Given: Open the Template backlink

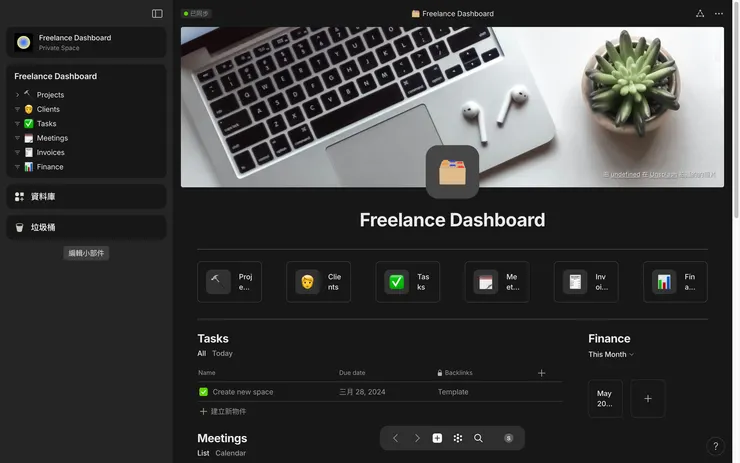Looking at the screenshot, I should 453,392.
